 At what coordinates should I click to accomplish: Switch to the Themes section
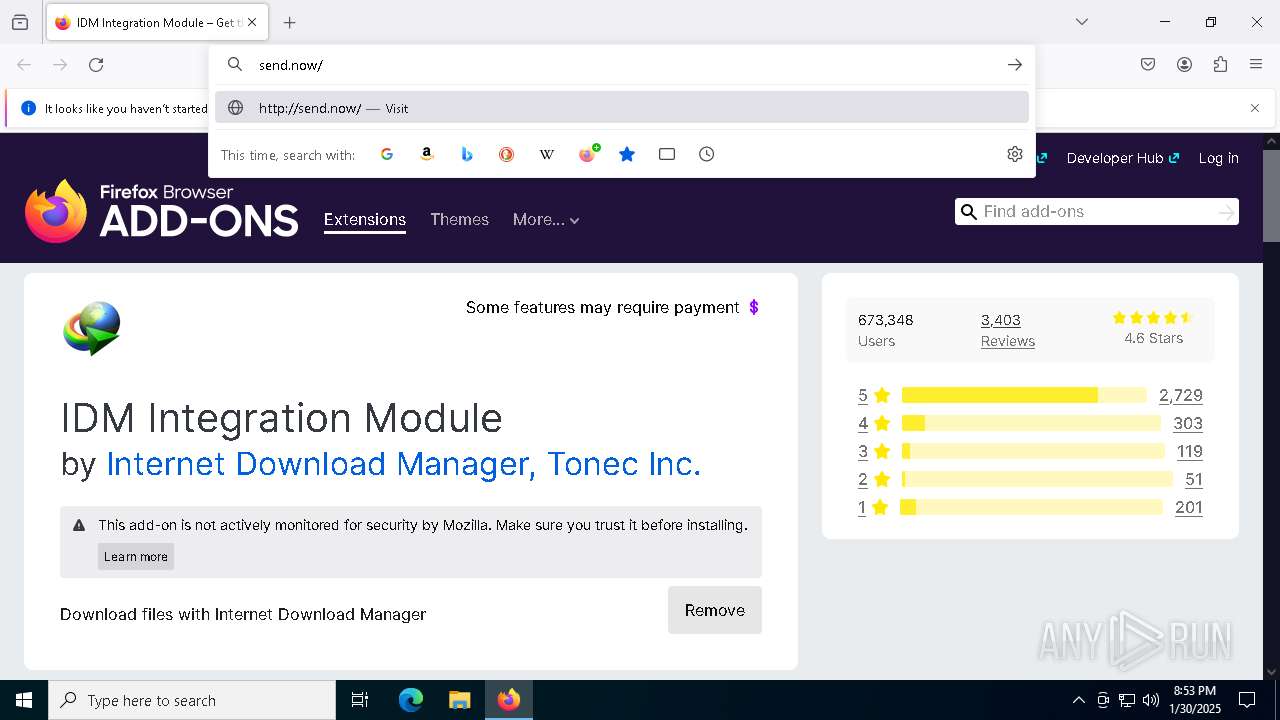coord(459,220)
